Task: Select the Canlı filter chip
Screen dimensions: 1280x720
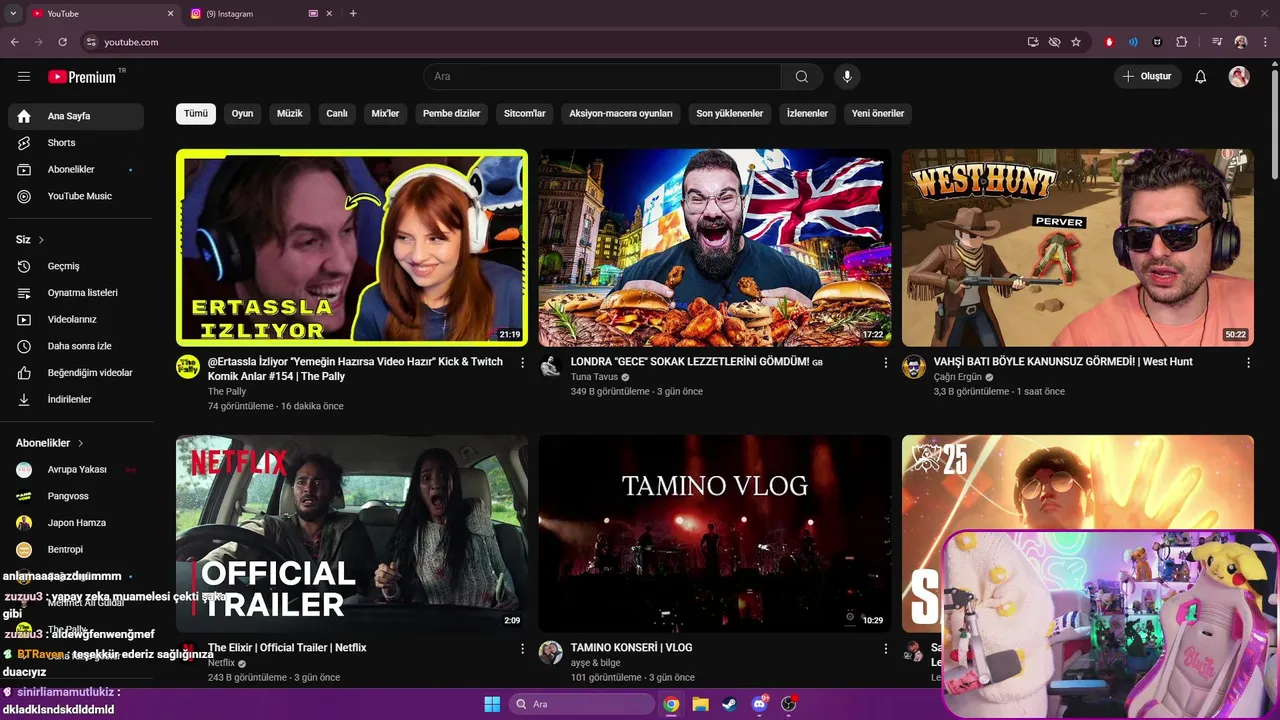Action: tap(337, 113)
